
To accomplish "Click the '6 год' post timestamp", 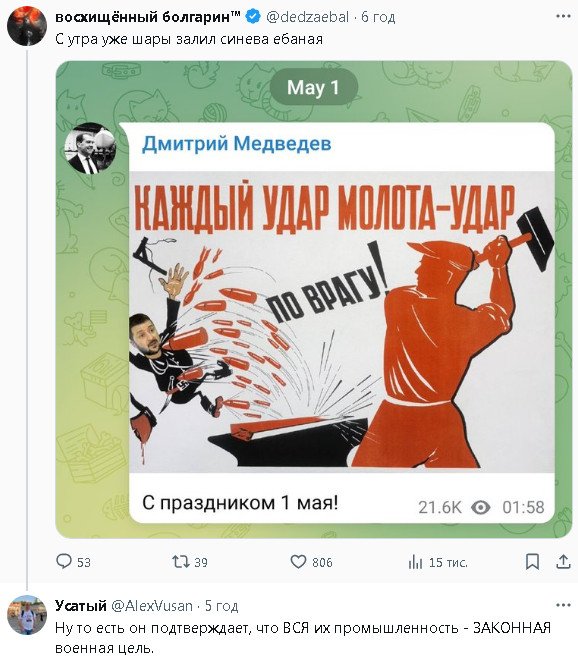I will (x=378, y=17).
